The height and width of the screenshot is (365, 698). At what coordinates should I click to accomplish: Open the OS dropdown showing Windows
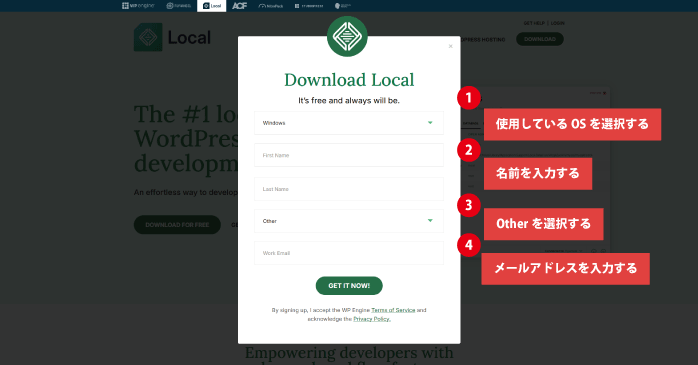click(x=349, y=123)
